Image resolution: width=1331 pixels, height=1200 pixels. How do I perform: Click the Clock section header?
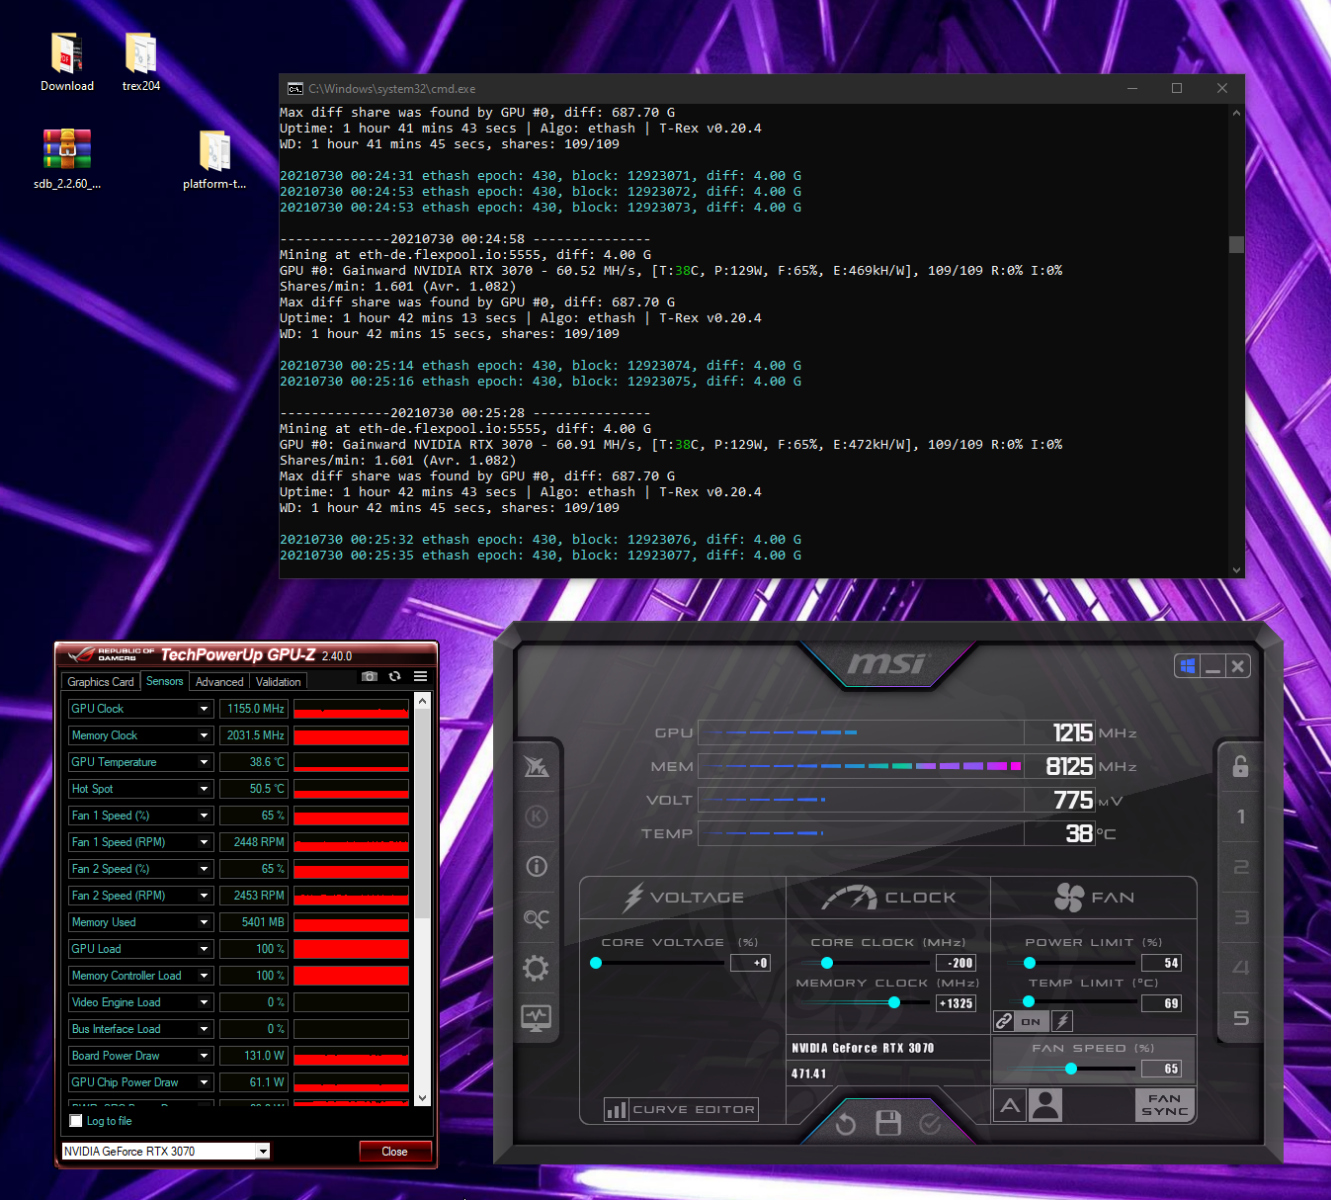(x=889, y=897)
